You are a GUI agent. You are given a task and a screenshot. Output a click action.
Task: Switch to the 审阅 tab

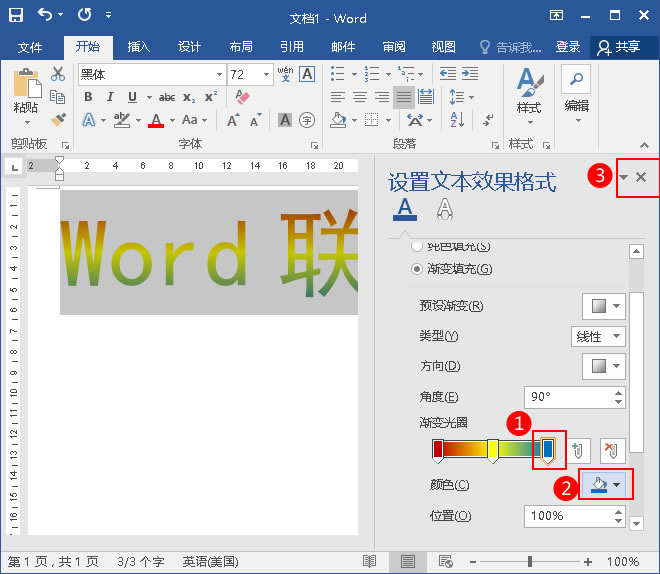tap(394, 47)
